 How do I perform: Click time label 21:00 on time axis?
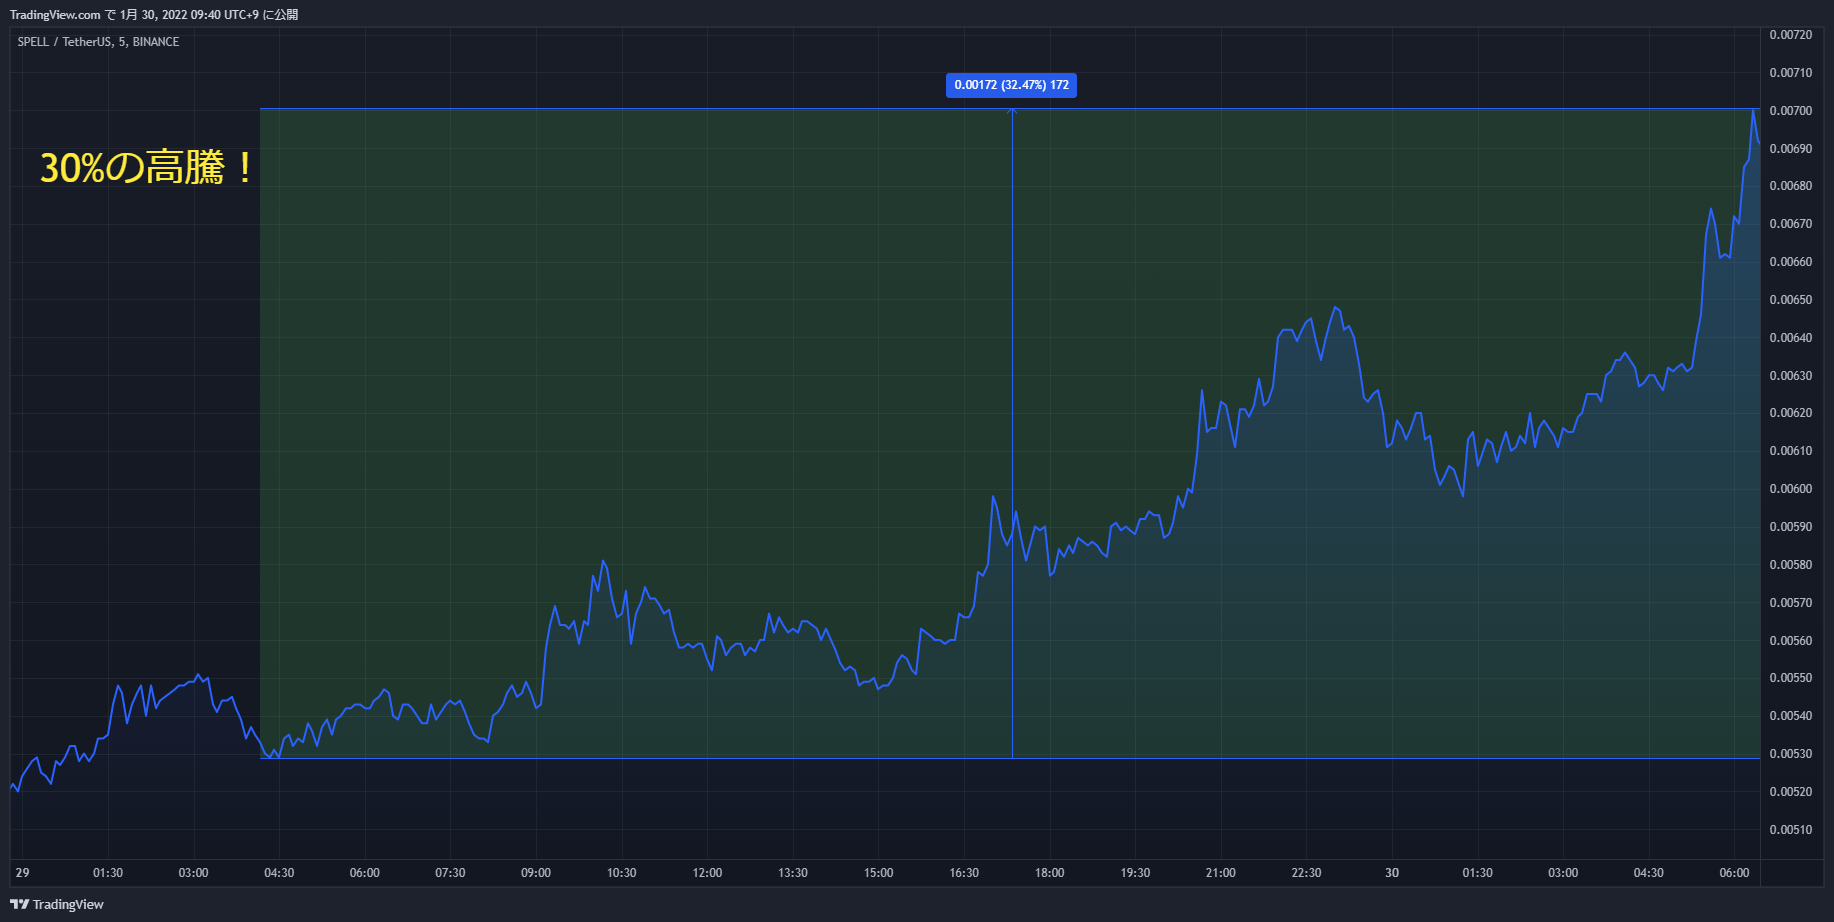(1221, 873)
